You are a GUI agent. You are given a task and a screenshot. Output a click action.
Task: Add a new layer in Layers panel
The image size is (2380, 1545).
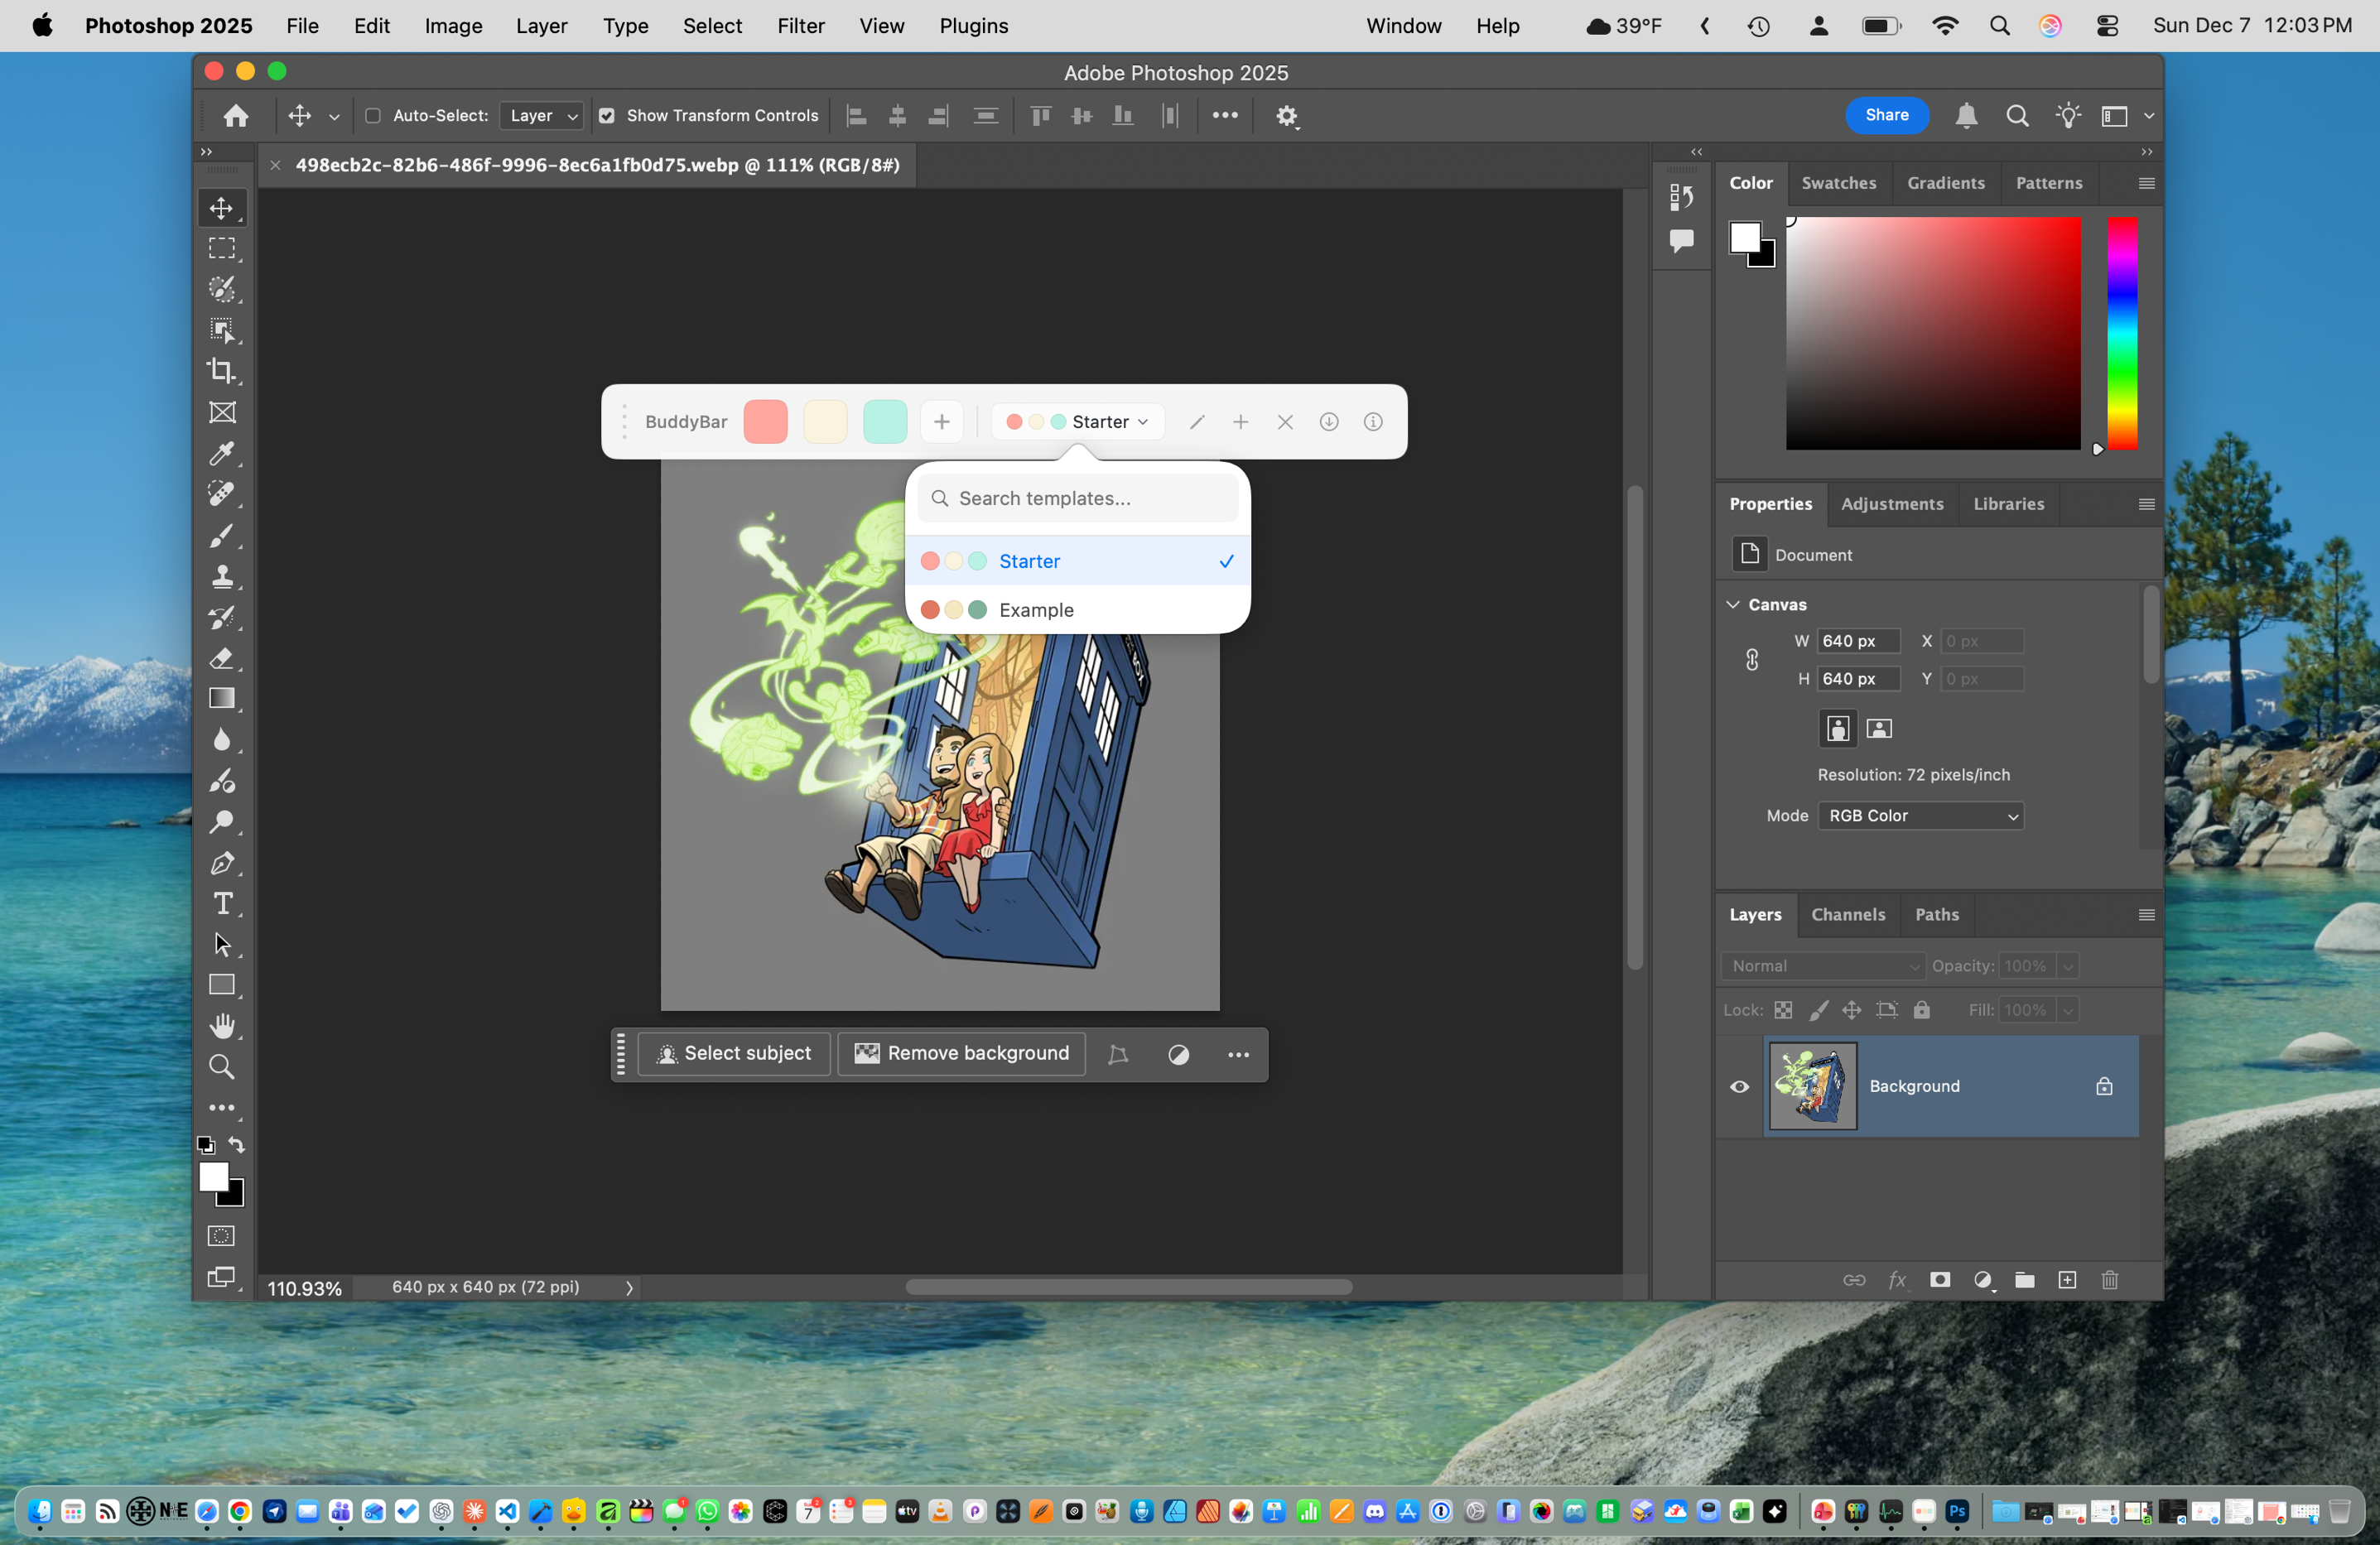2067,1280
